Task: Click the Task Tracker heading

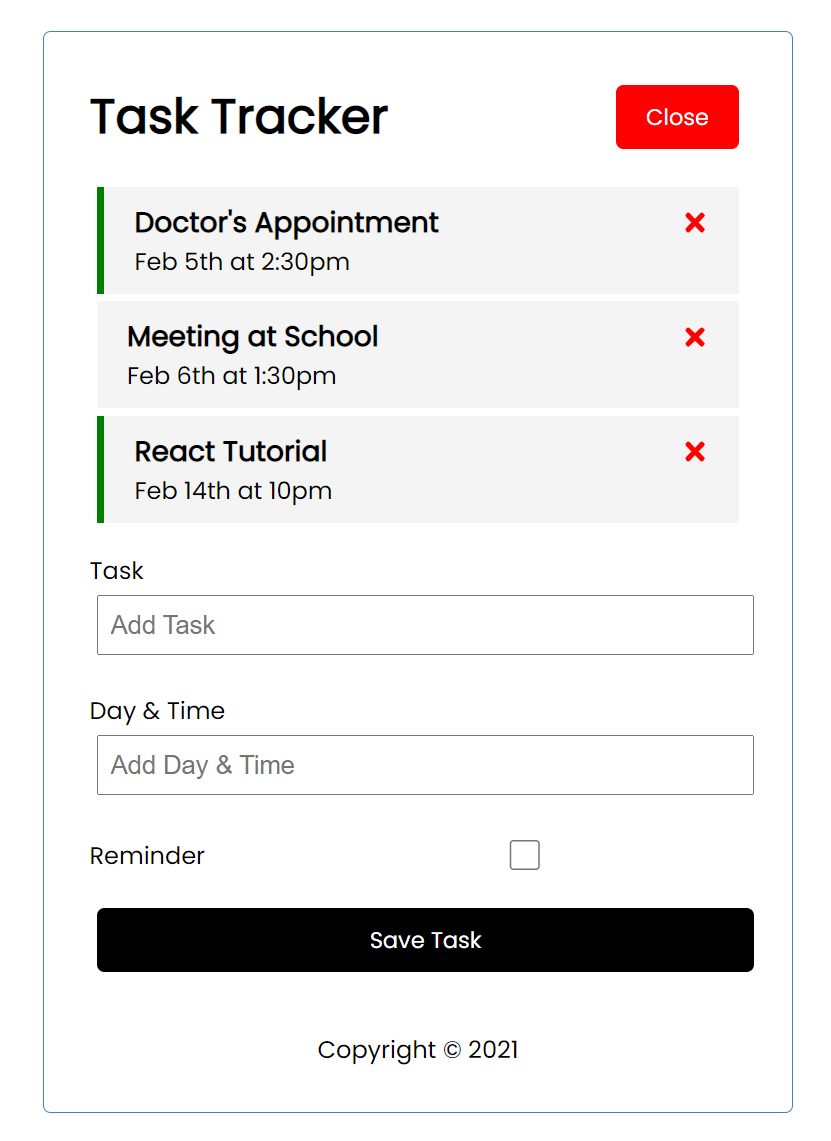Action: point(239,117)
